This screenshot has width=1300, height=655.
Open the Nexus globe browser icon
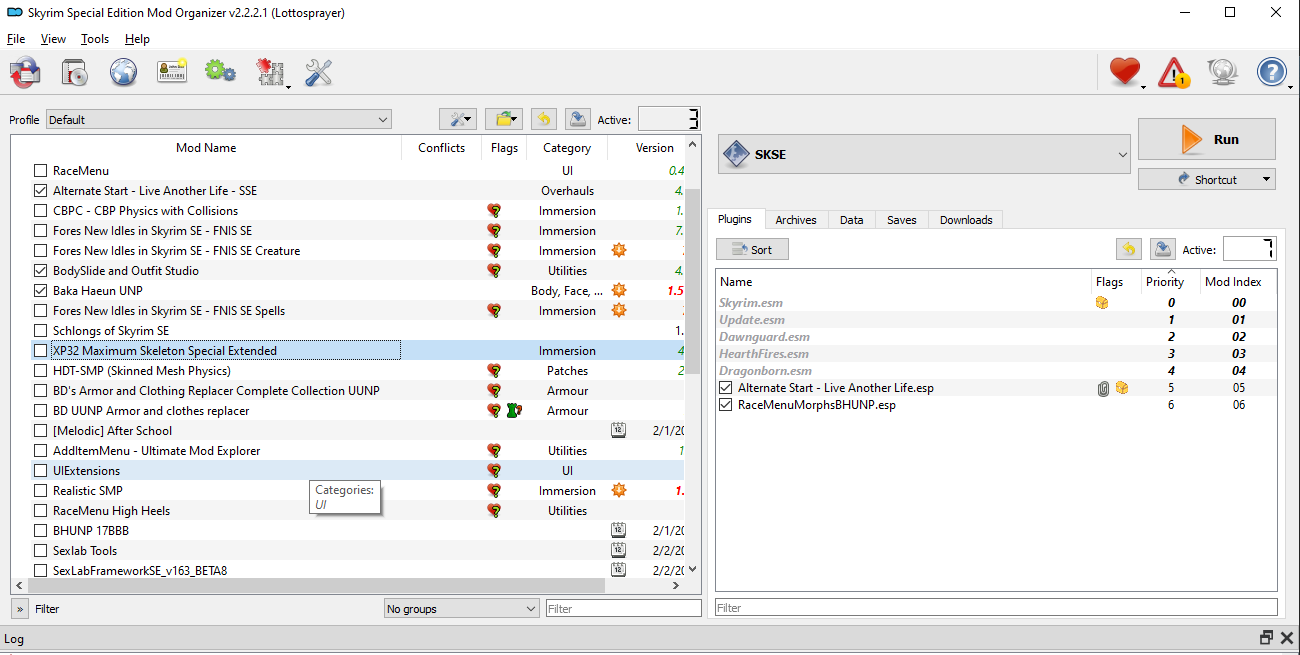tap(123, 72)
